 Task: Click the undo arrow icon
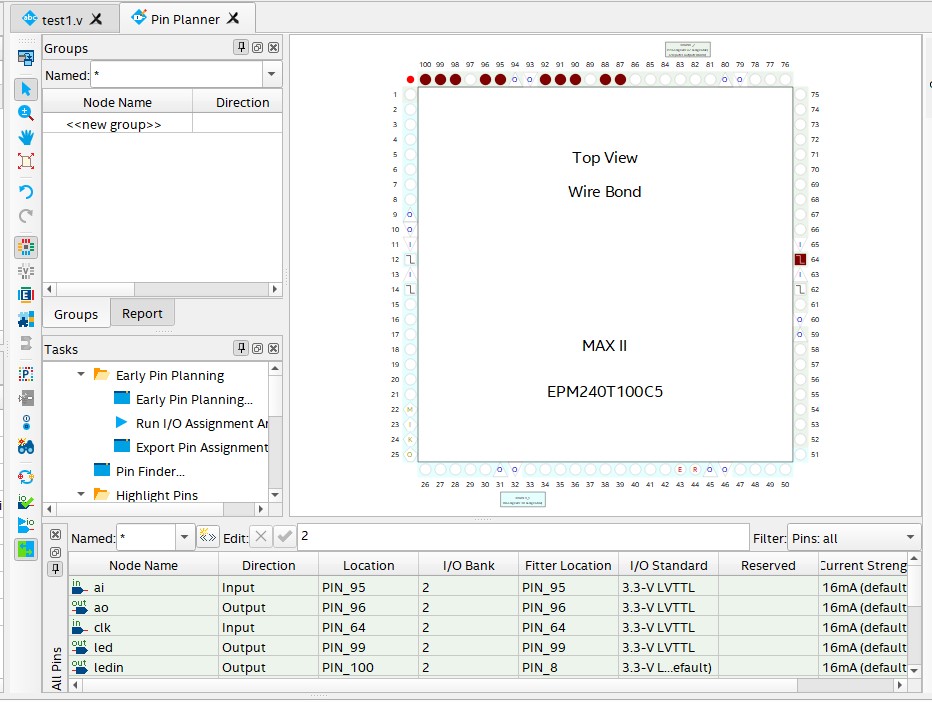26,191
